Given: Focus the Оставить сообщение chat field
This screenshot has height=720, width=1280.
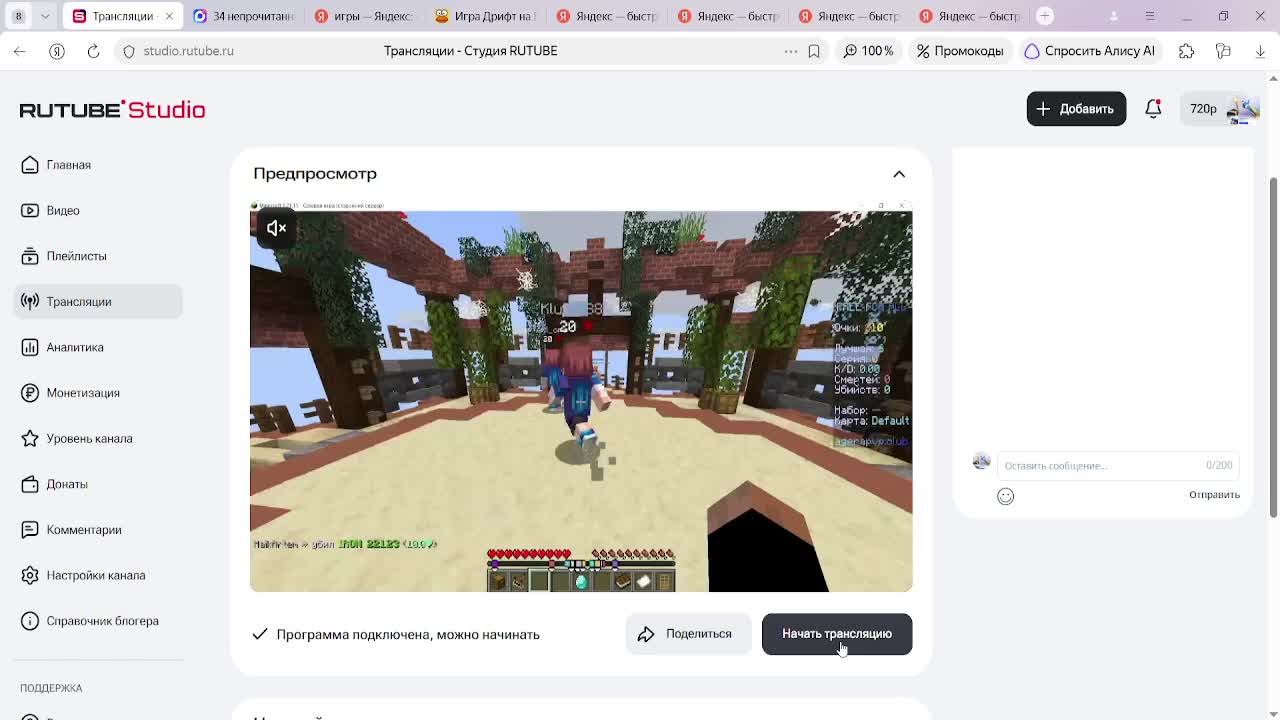Looking at the screenshot, I should pos(1117,466).
